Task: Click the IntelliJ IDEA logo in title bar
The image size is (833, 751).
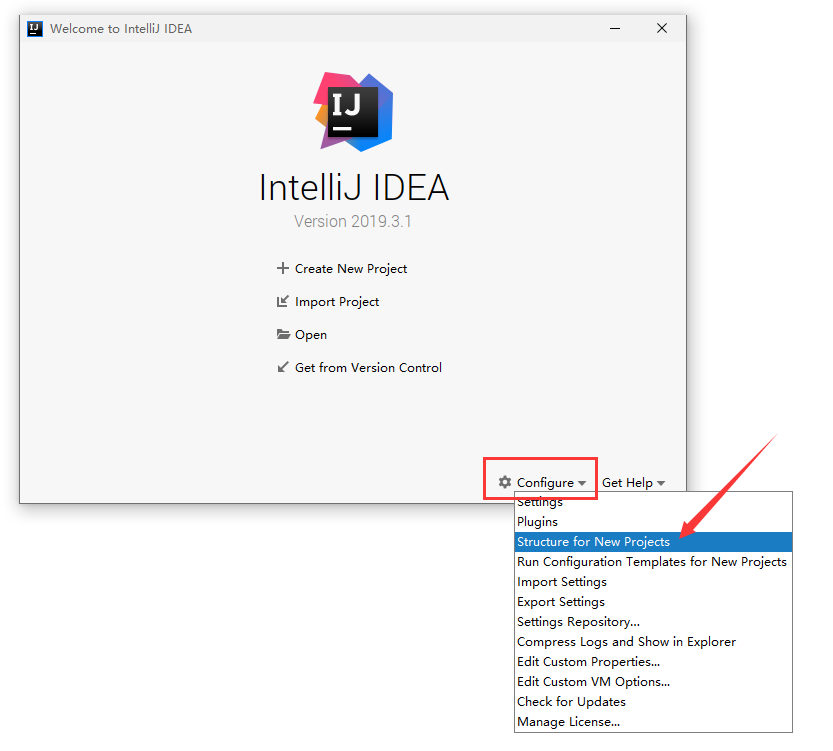Action: [x=35, y=29]
